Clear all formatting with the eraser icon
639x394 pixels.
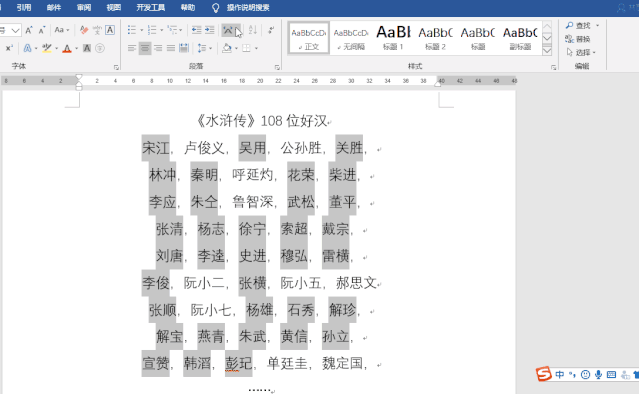84,30
